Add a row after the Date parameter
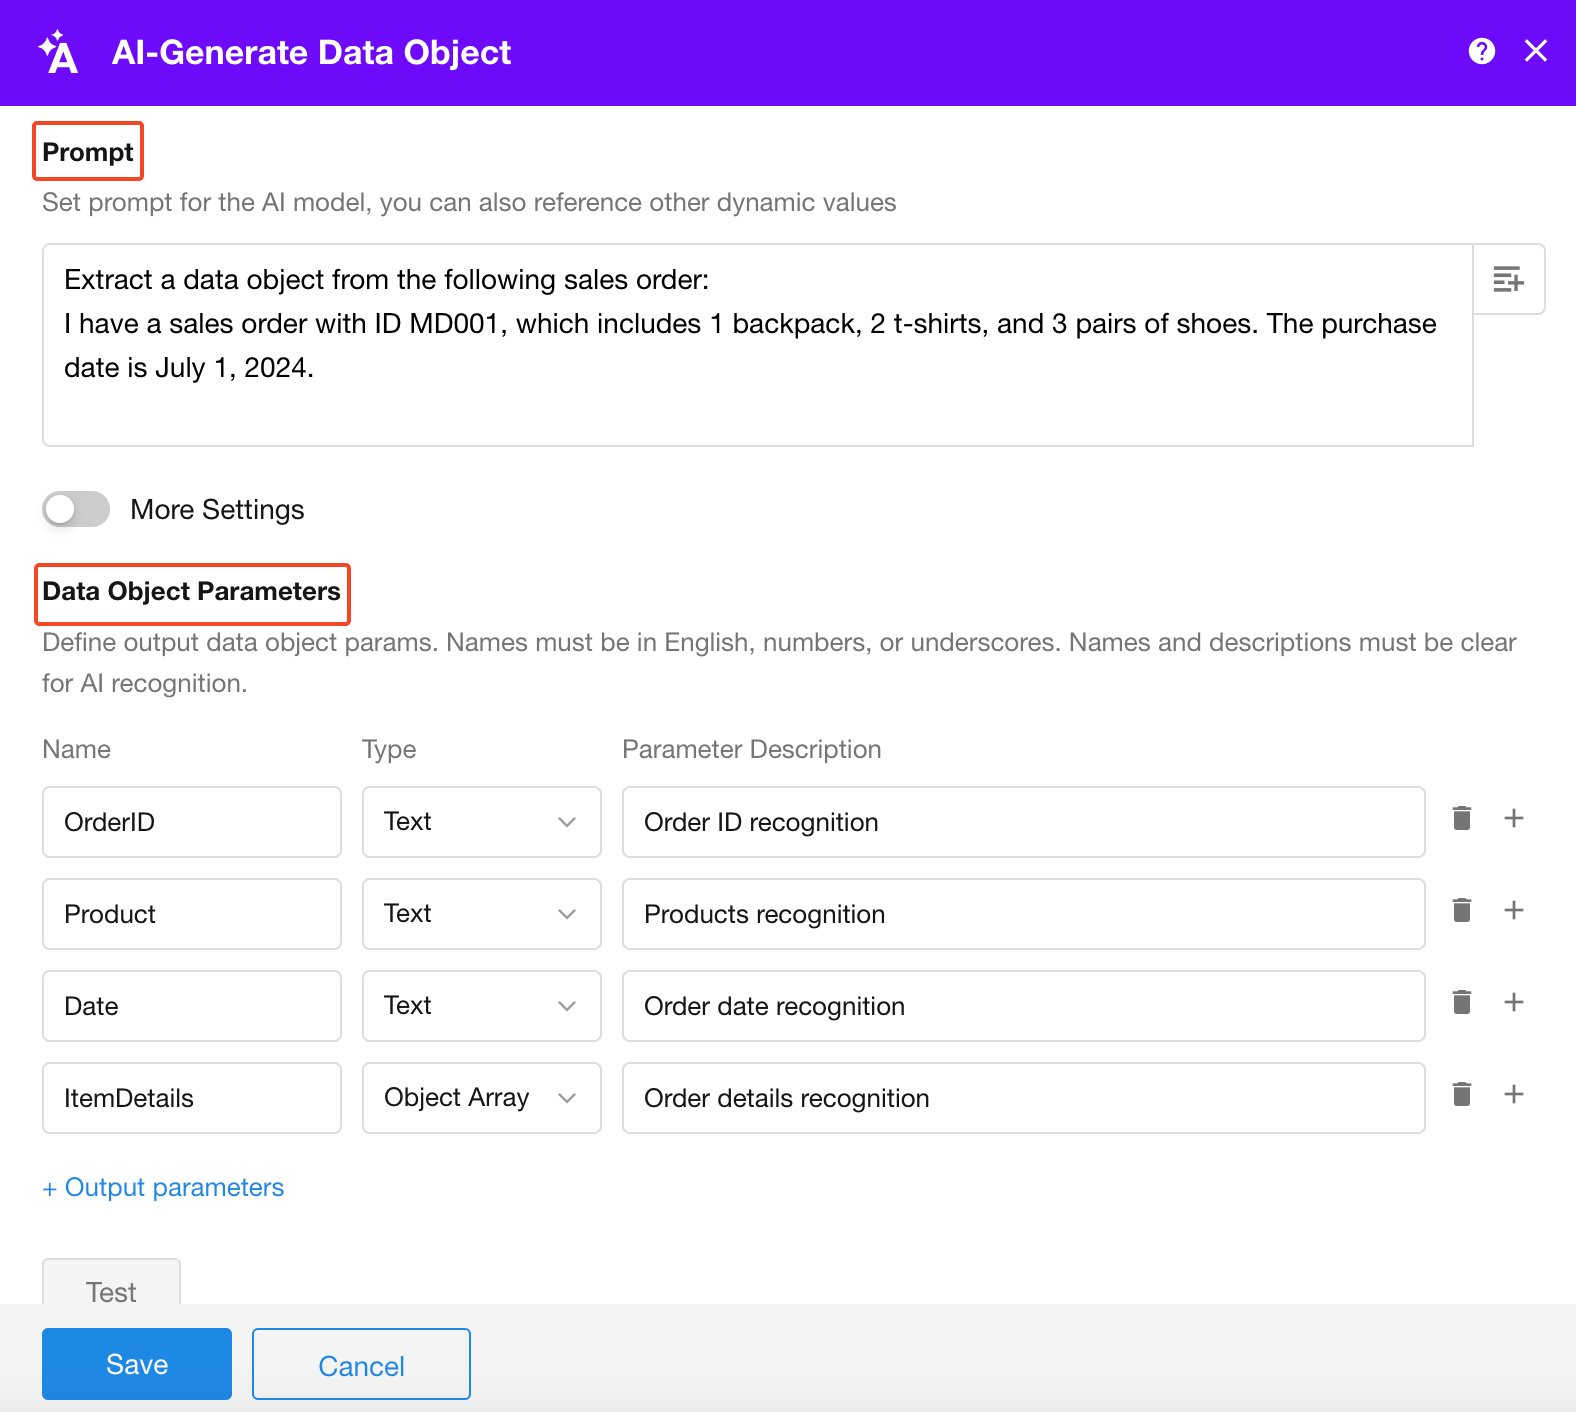The image size is (1576, 1412). [1513, 1002]
